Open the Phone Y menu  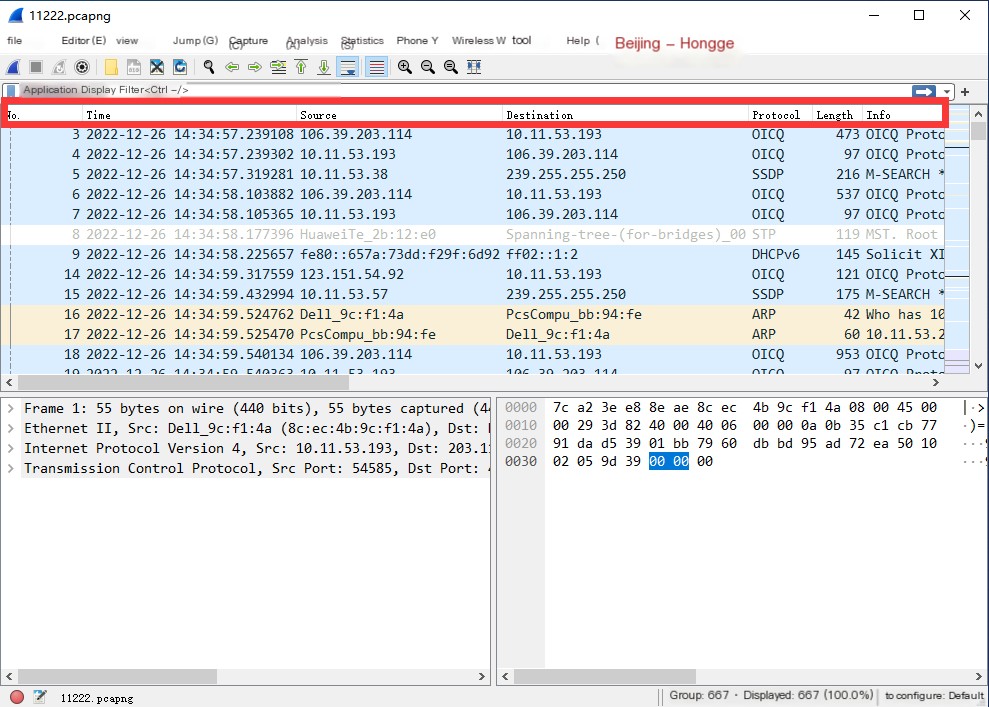pos(417,40)
